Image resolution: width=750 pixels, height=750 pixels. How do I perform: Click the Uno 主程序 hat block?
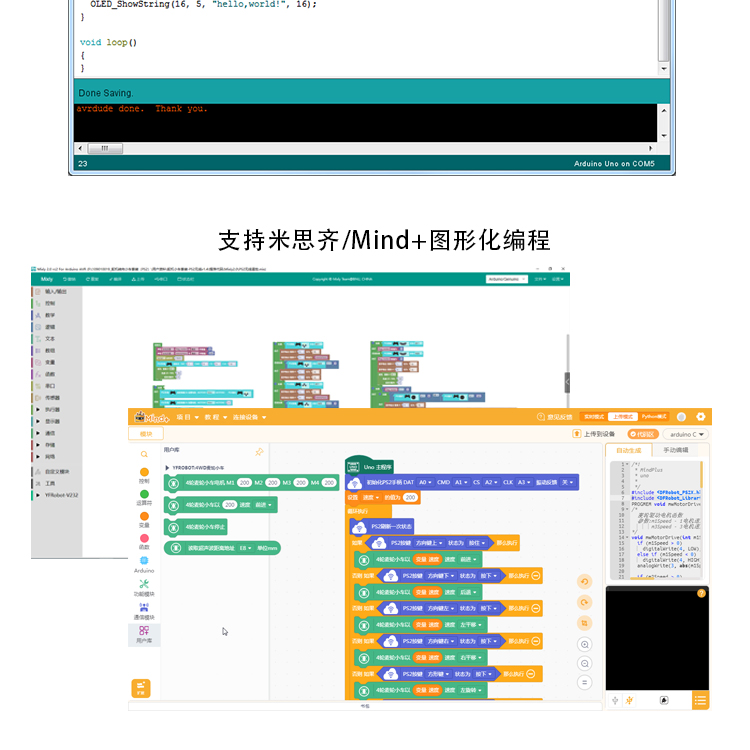pos(369,466)
